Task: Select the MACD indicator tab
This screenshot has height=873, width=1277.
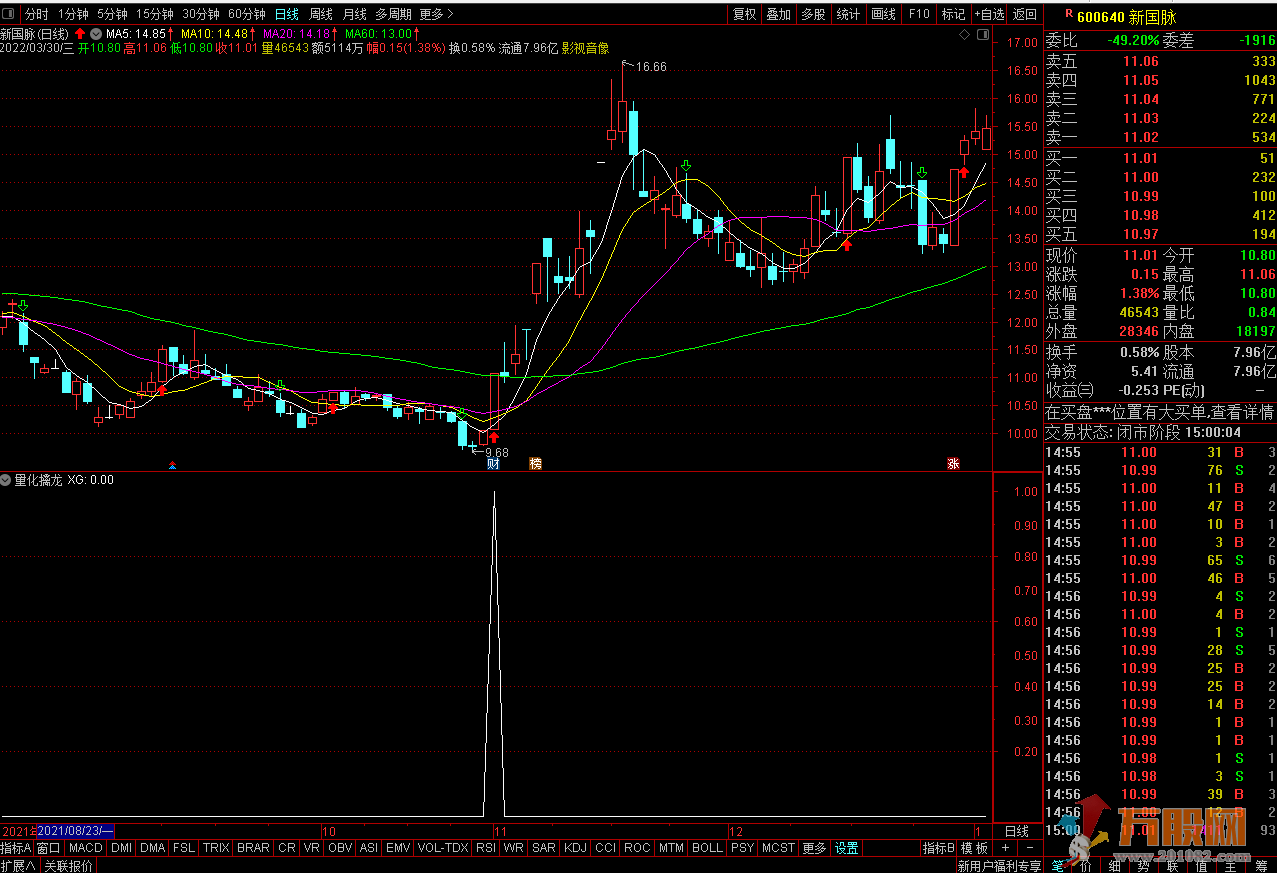Action: pos(86,848)
